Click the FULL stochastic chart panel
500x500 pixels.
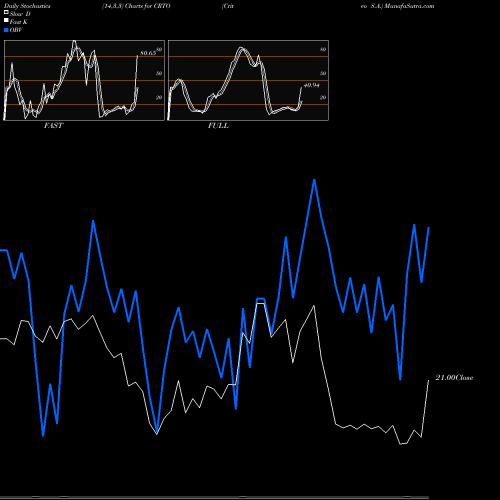click(248, 80)
